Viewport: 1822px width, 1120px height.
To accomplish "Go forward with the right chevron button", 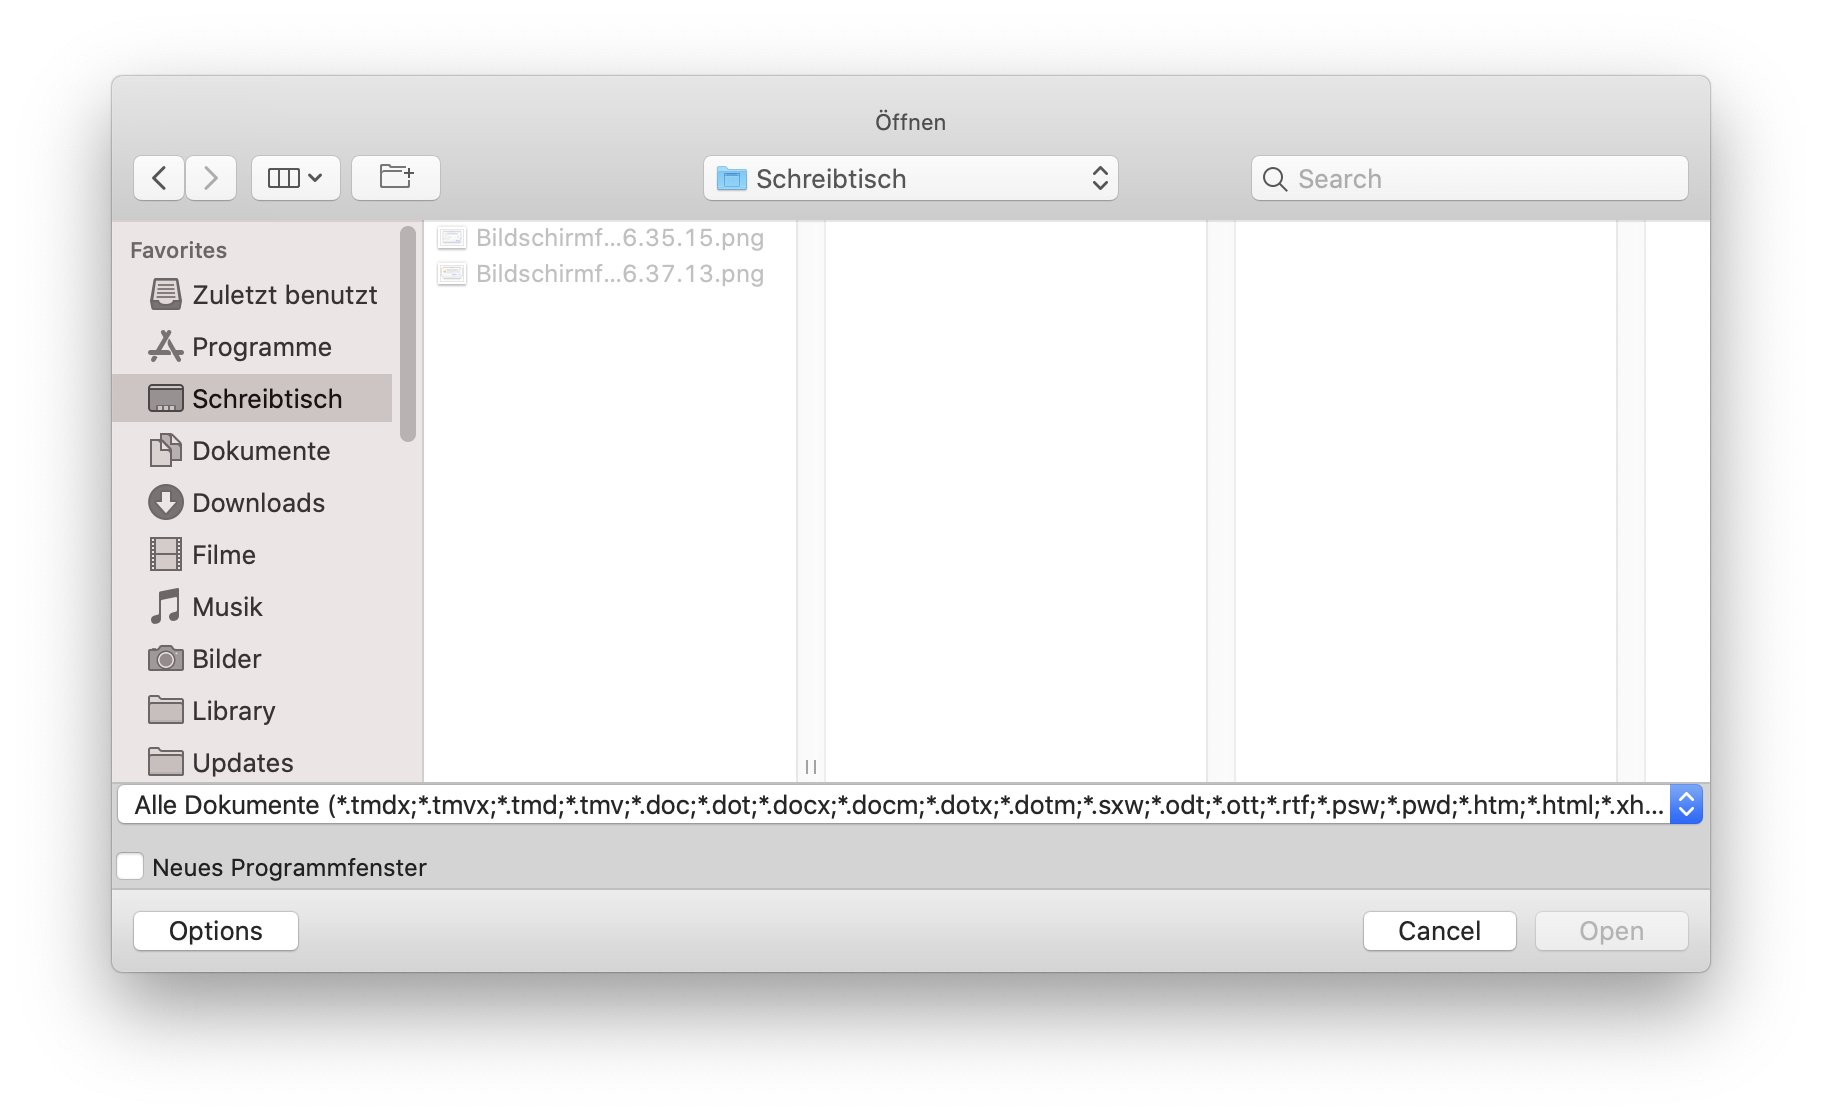I will [211, 178].
